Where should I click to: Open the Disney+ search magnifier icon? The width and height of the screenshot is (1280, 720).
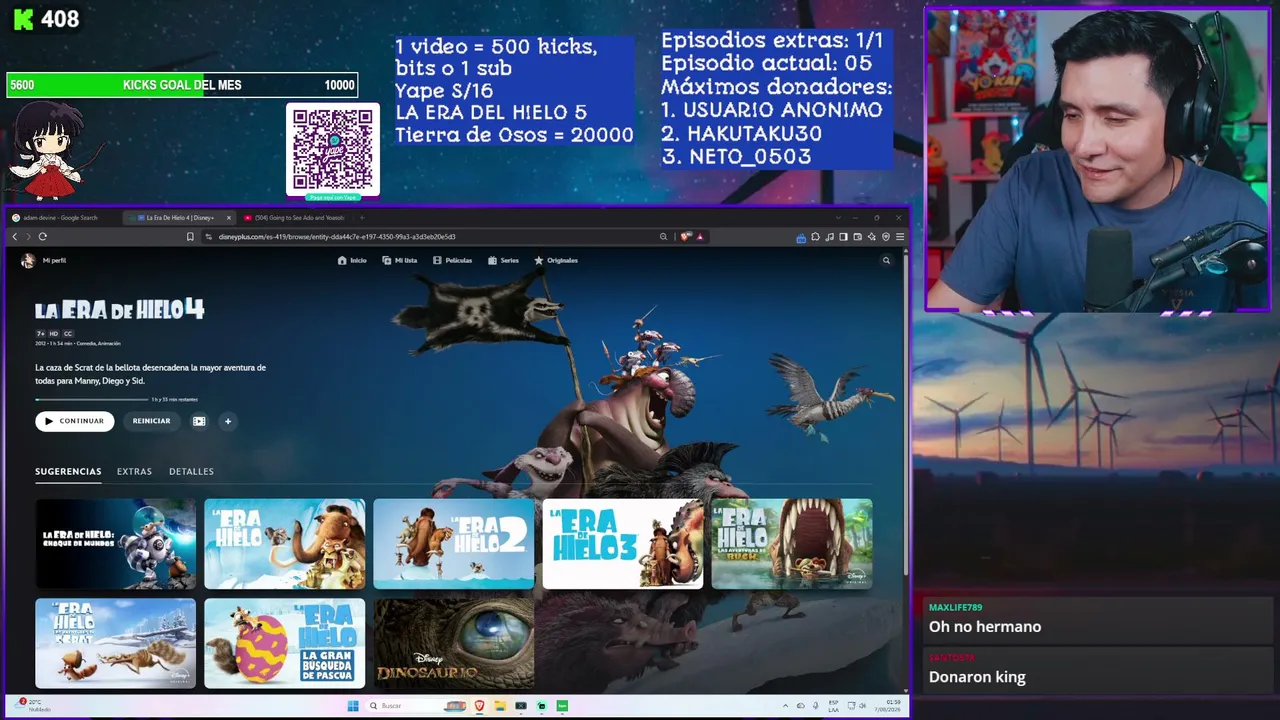point(886,260)
